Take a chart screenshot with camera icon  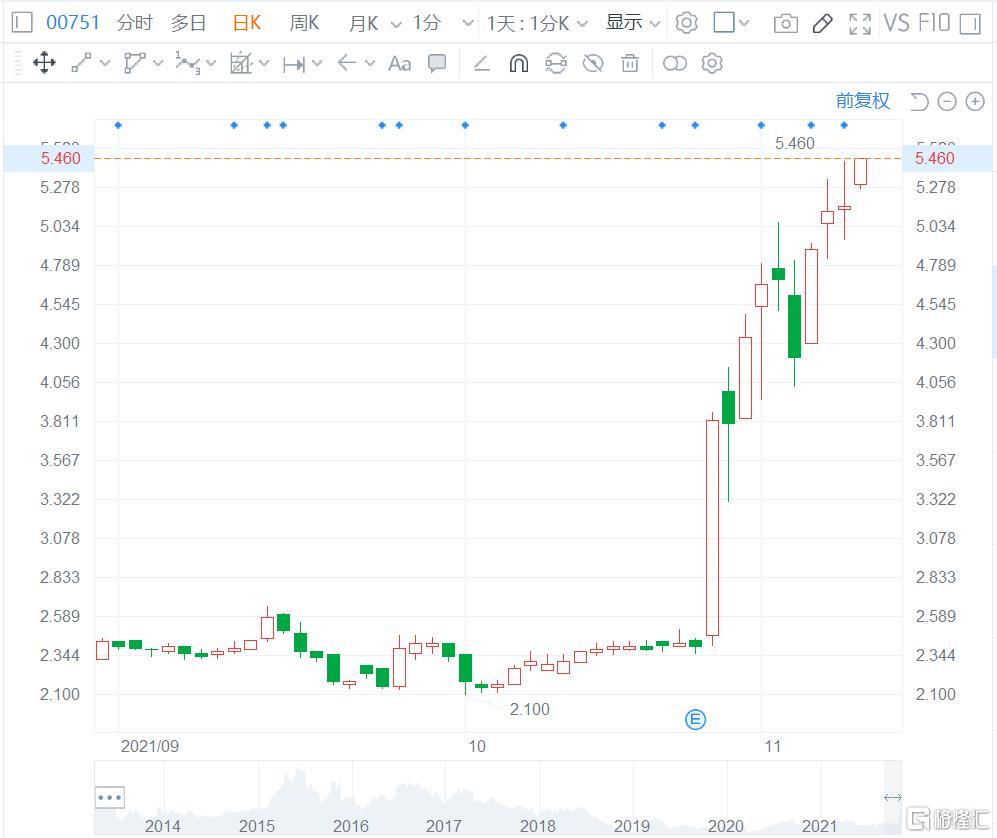click(786, 23)
